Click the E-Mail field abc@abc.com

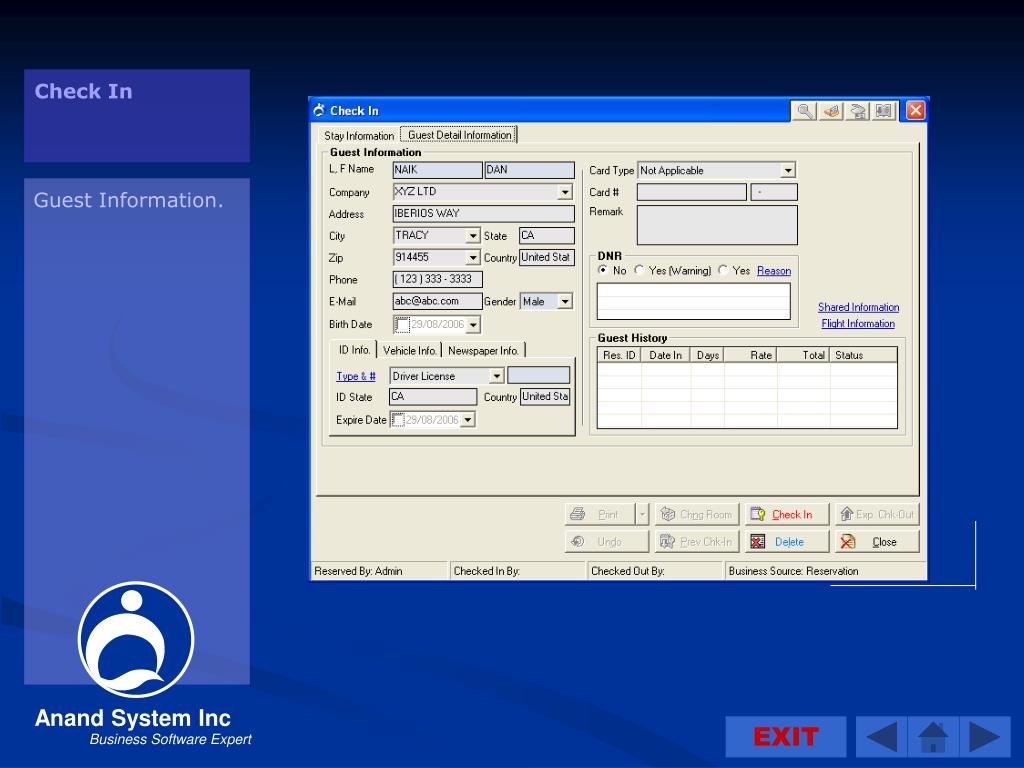pyautogui.click(x=438, y=301)
